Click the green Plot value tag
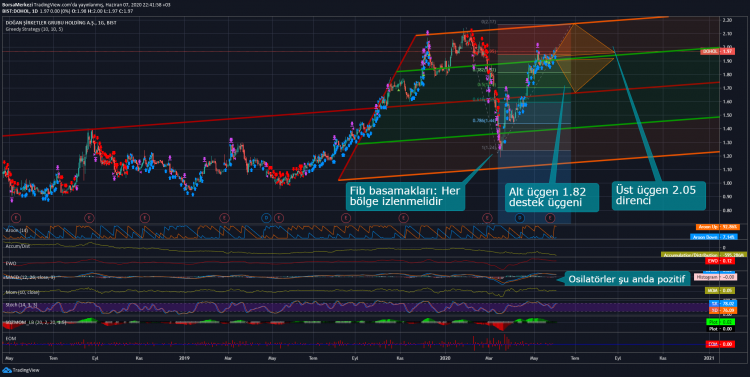750x377 pixels. pos(720,322)
